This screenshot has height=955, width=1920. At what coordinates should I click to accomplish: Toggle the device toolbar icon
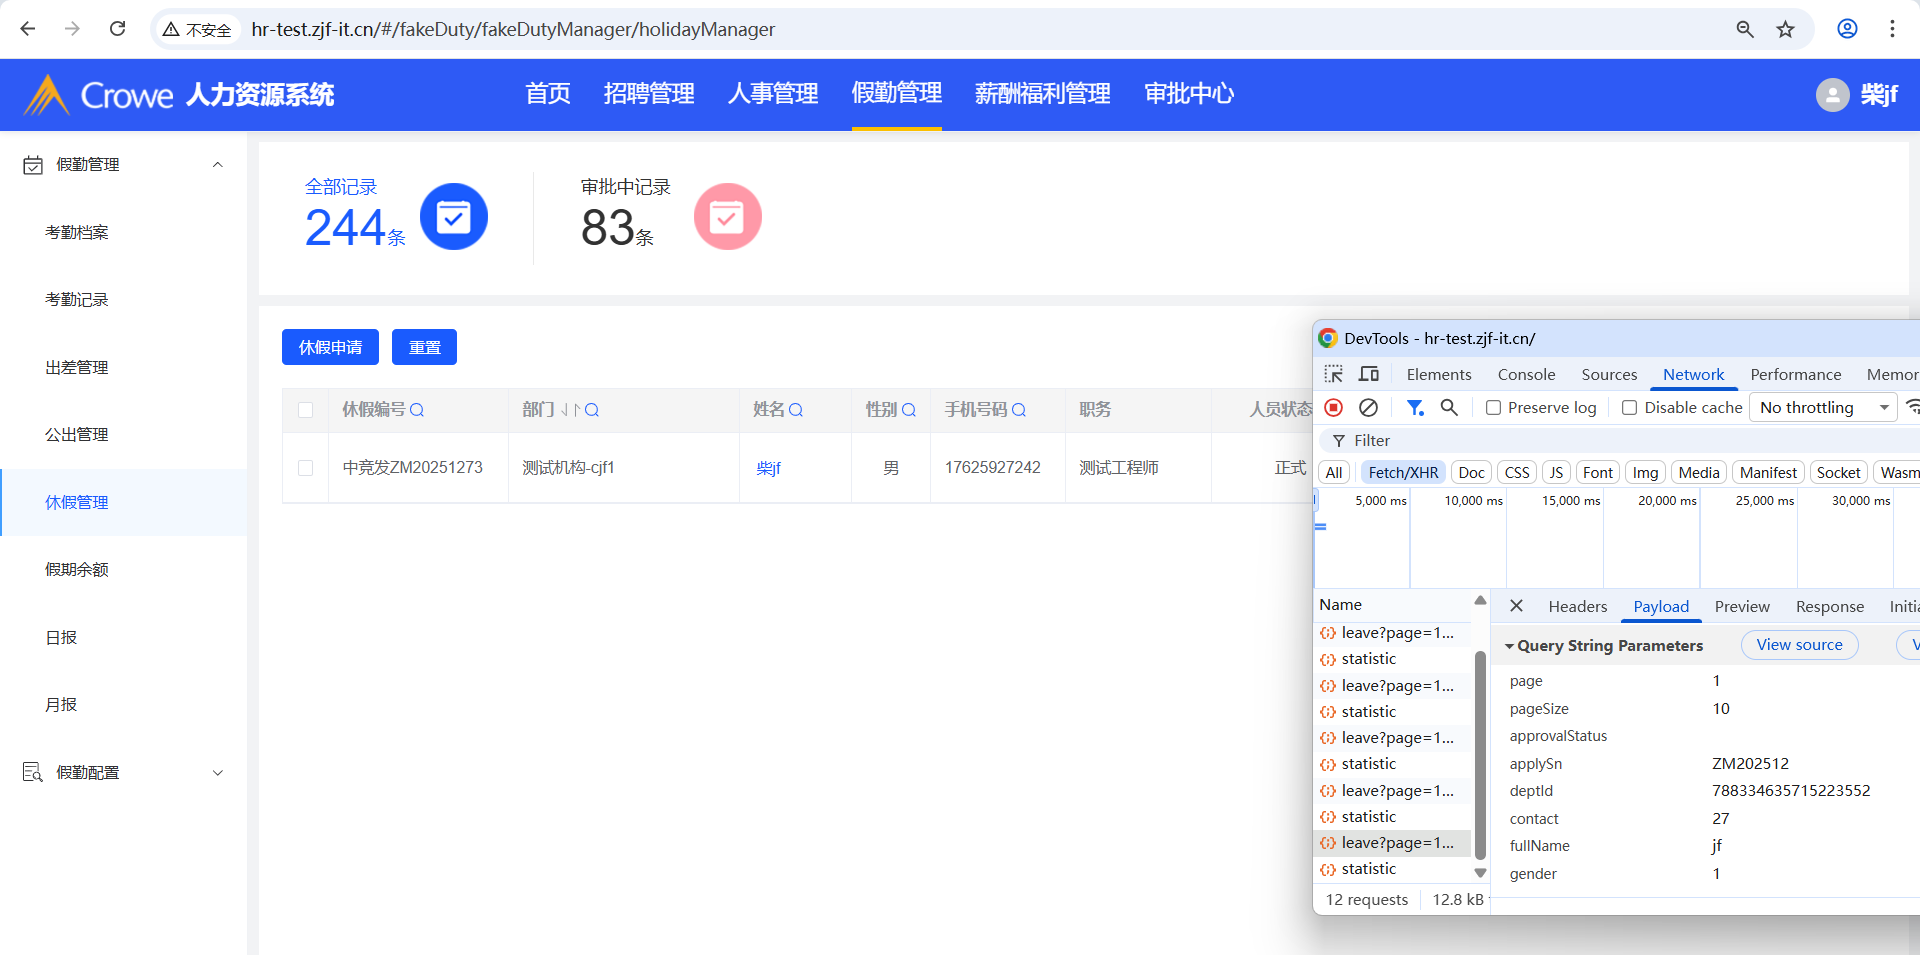[1369, 374]
